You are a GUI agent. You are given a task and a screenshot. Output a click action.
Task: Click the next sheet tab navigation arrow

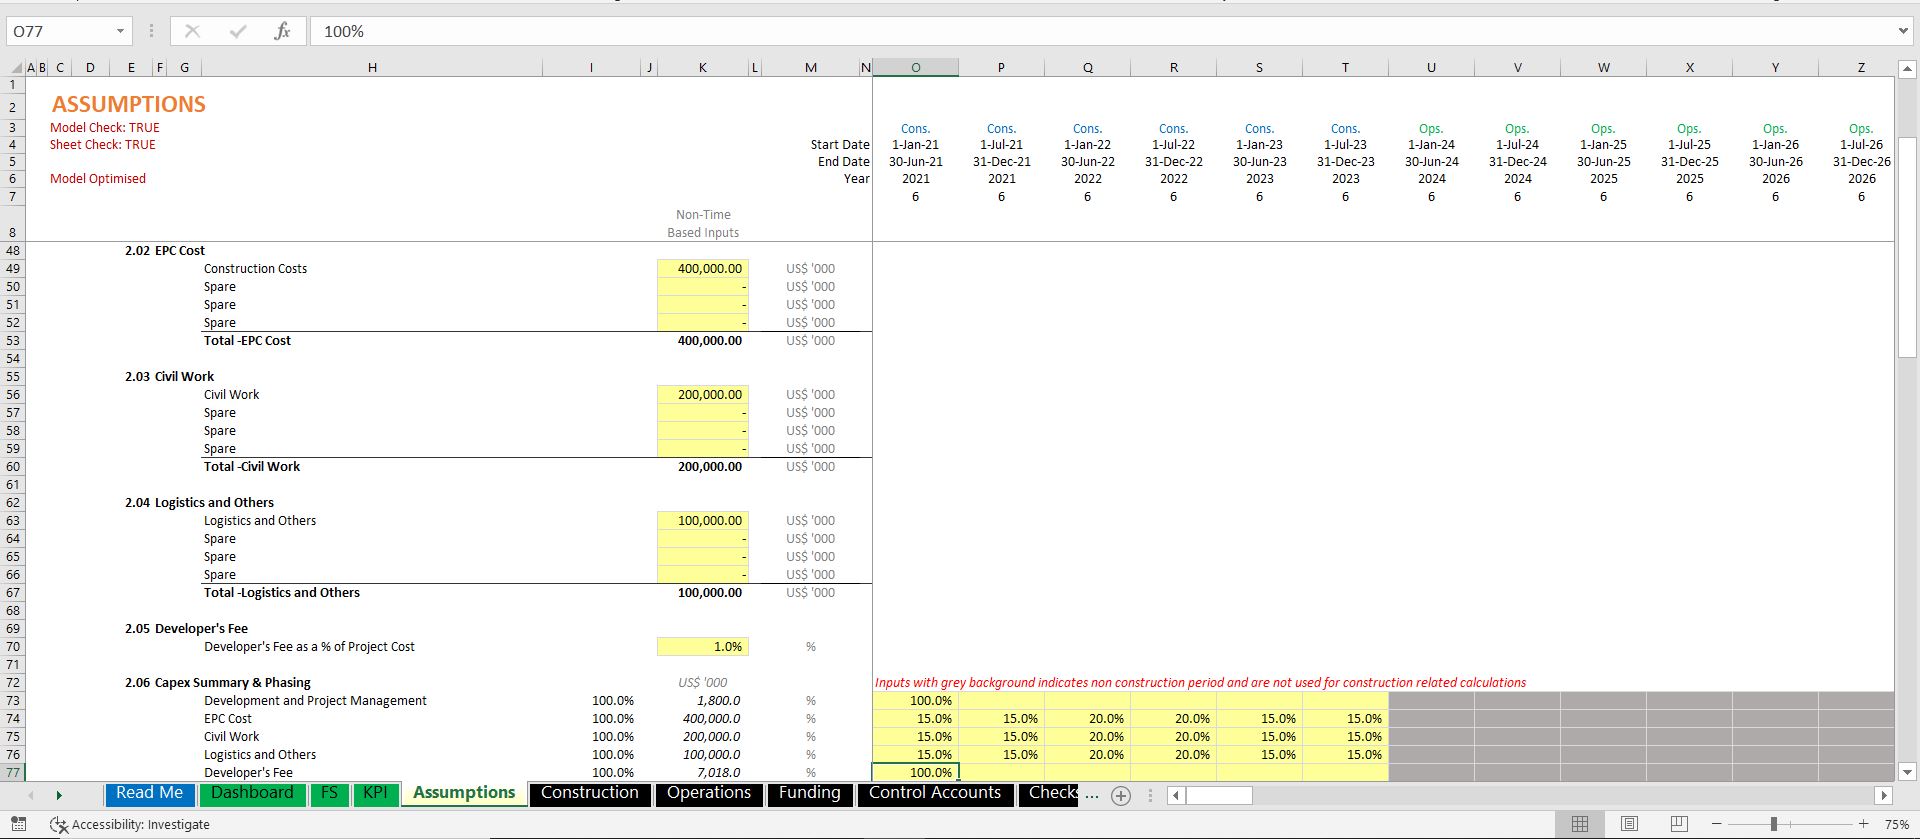click(59, 795)
